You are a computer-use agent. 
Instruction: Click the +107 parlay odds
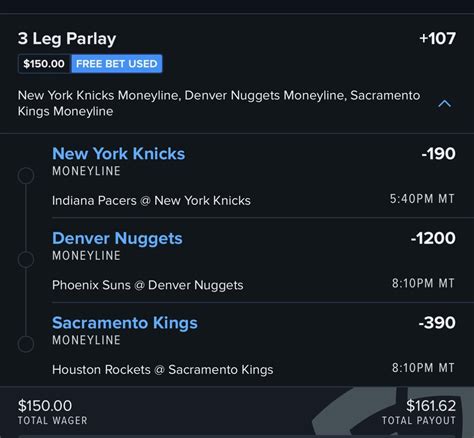coord(437,38)
